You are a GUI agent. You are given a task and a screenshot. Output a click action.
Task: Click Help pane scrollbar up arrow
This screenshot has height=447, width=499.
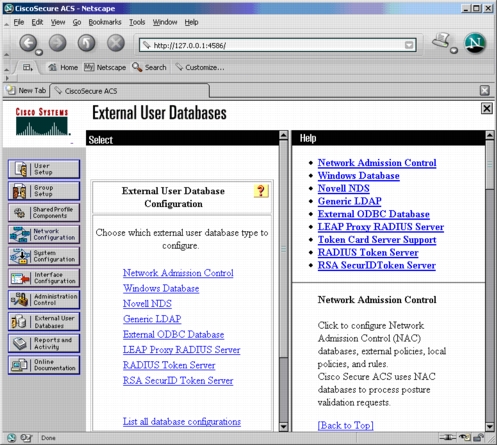click(x=490, y=135)
